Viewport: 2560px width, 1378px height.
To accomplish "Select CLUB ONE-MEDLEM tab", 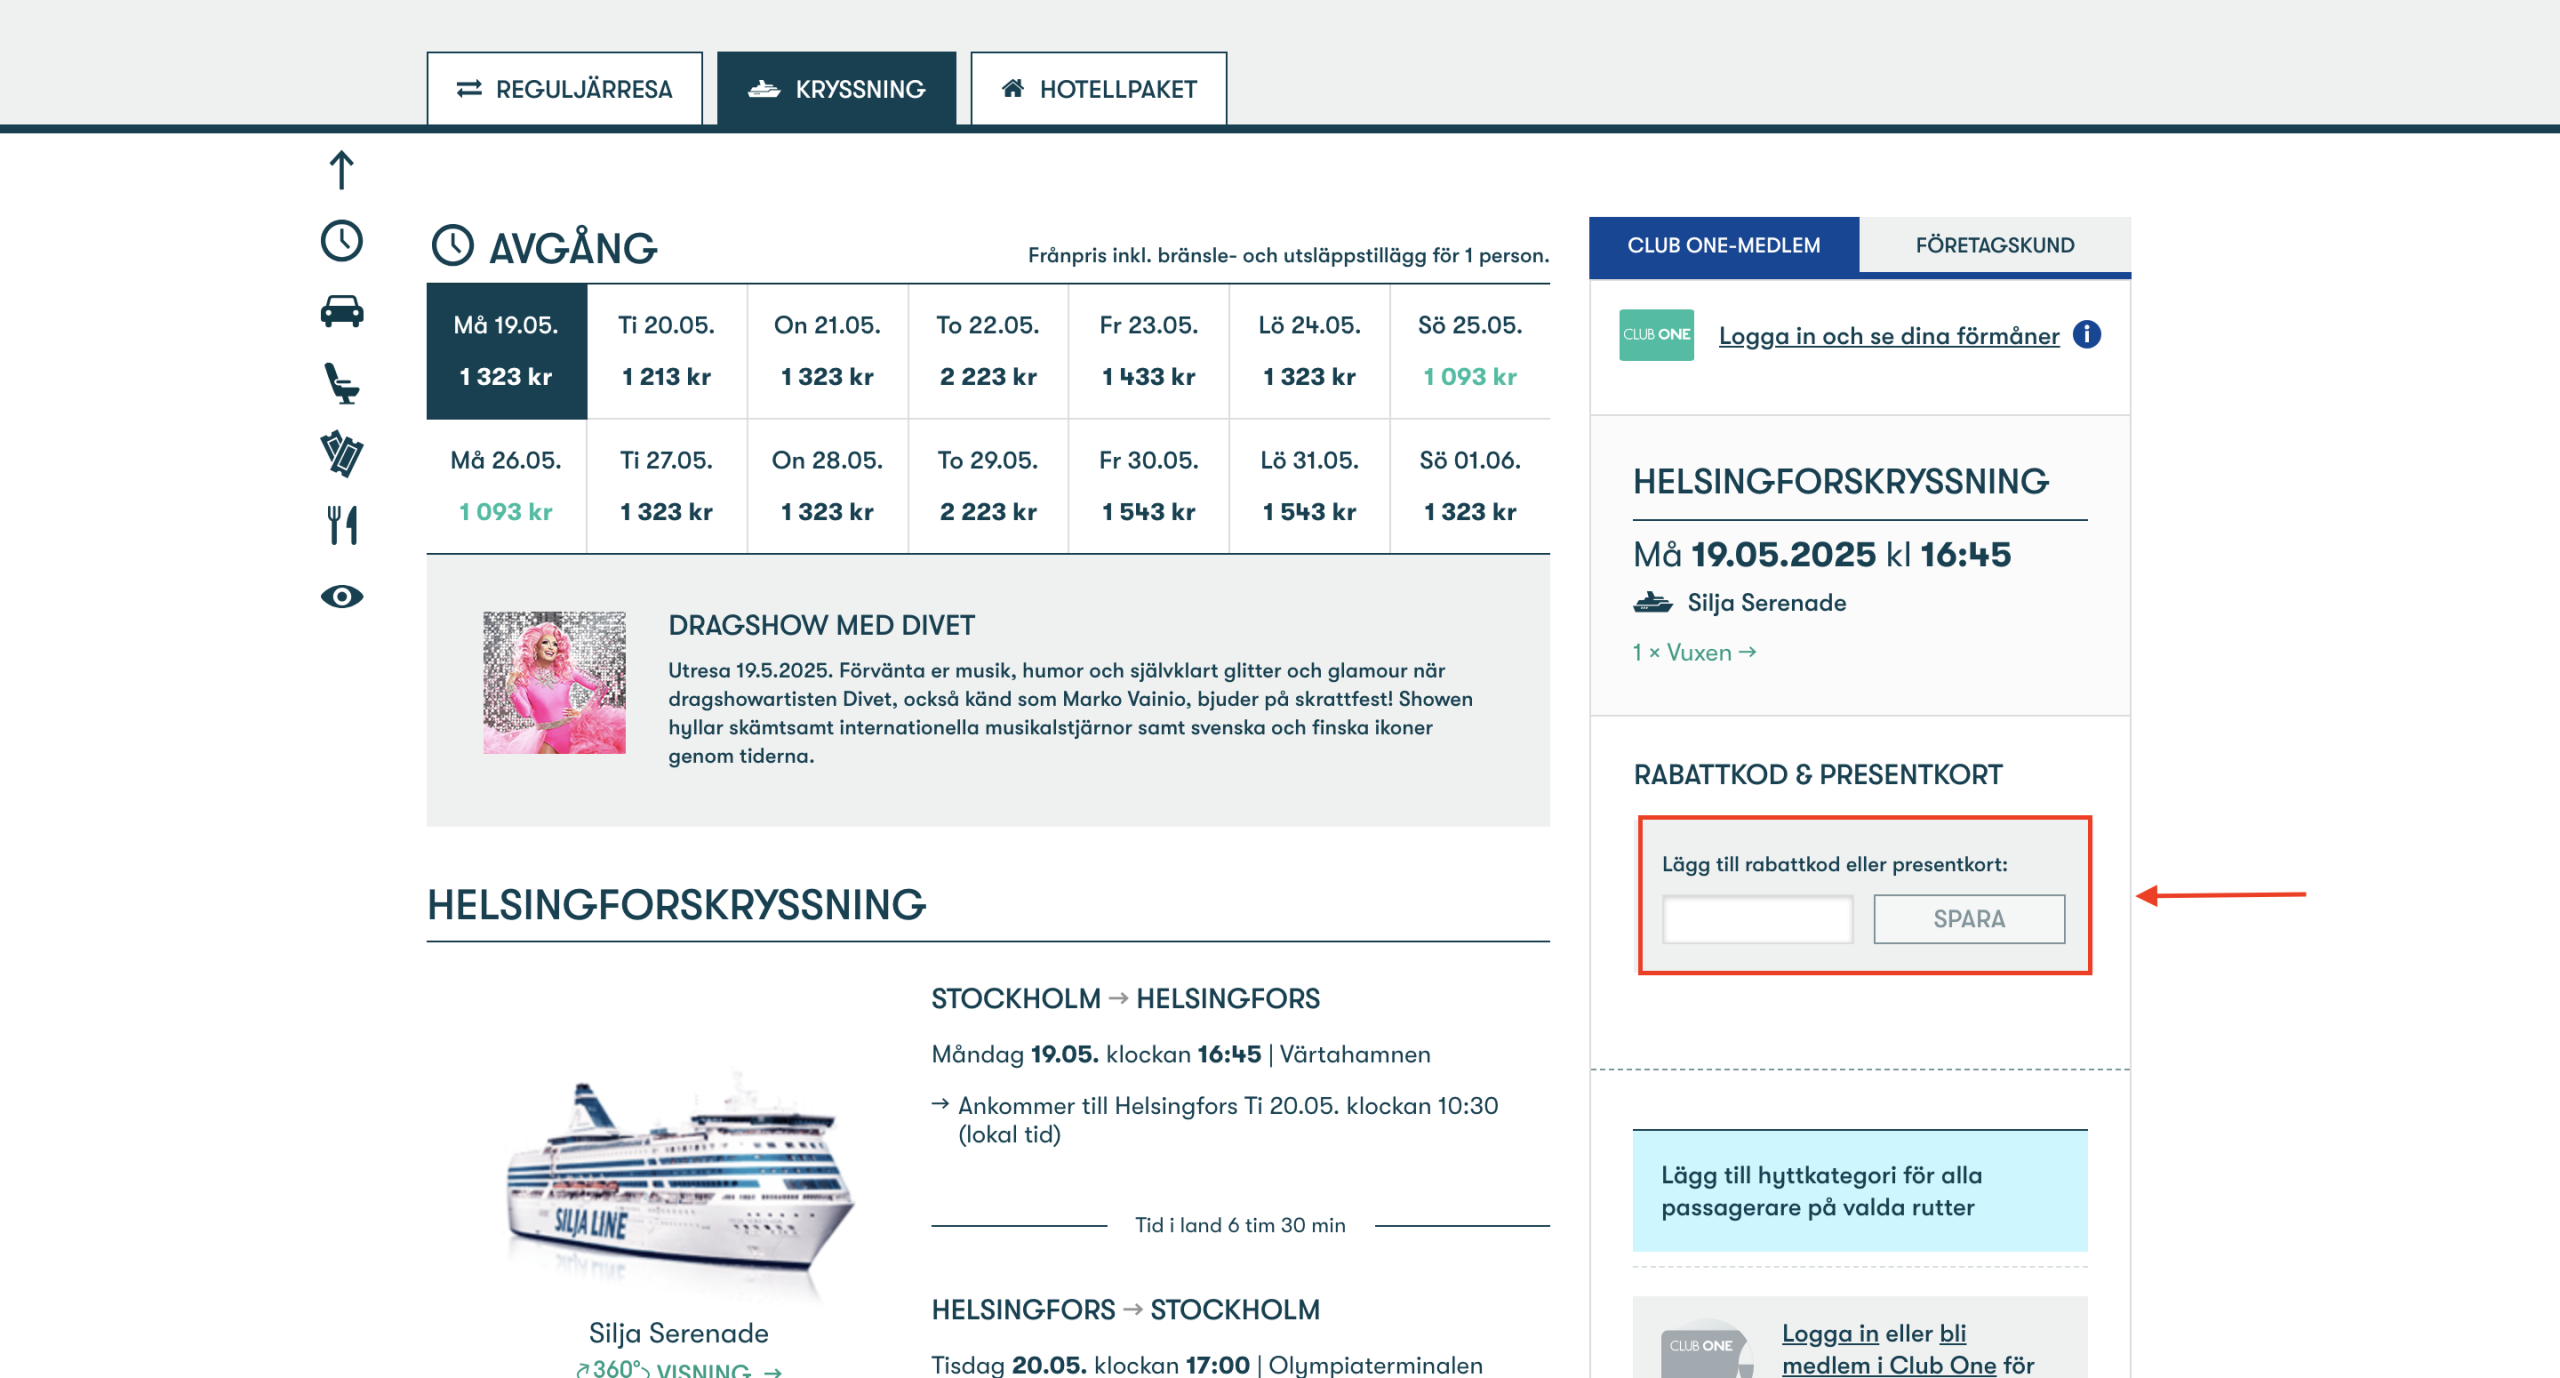I will pyautogui.click(x=1723, y=245).
